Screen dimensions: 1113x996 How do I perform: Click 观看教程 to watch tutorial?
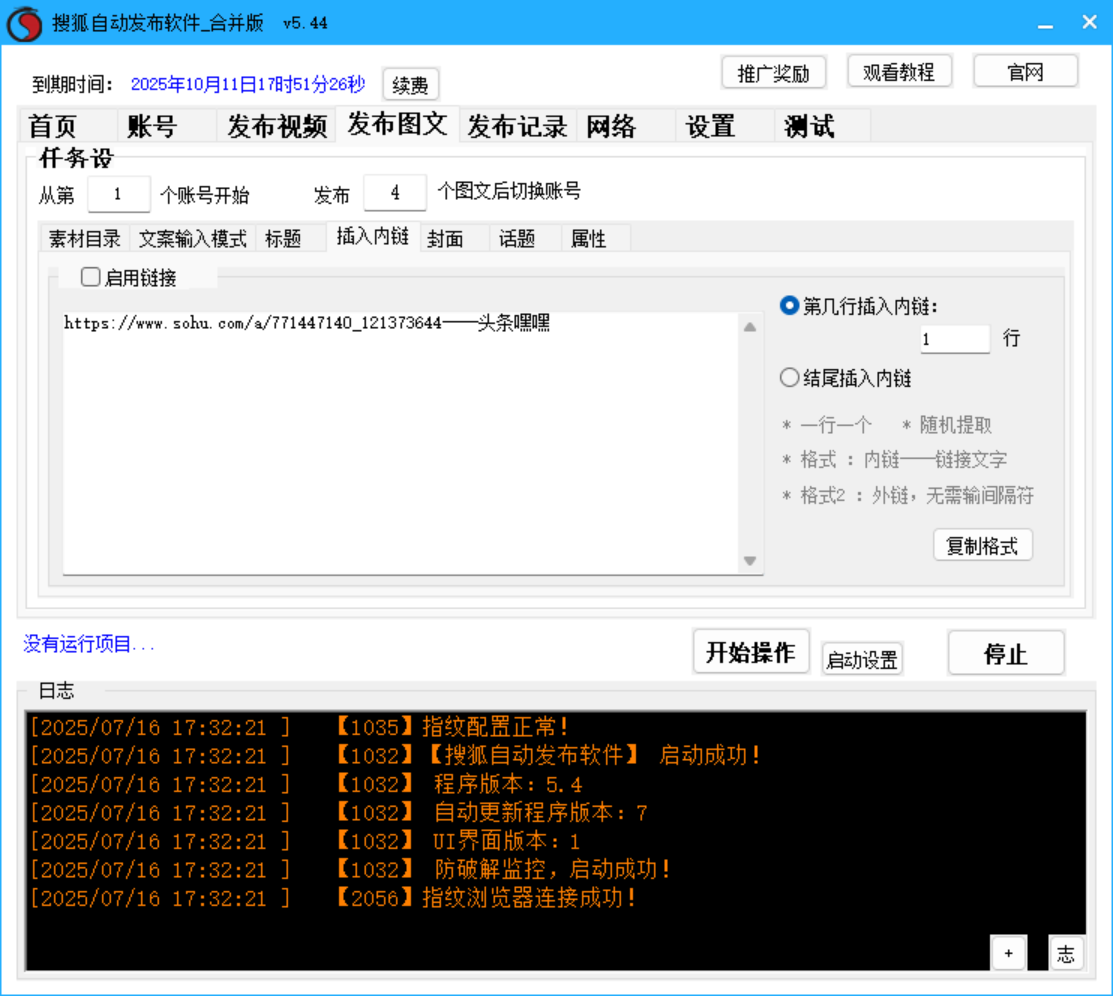(899, 72)
